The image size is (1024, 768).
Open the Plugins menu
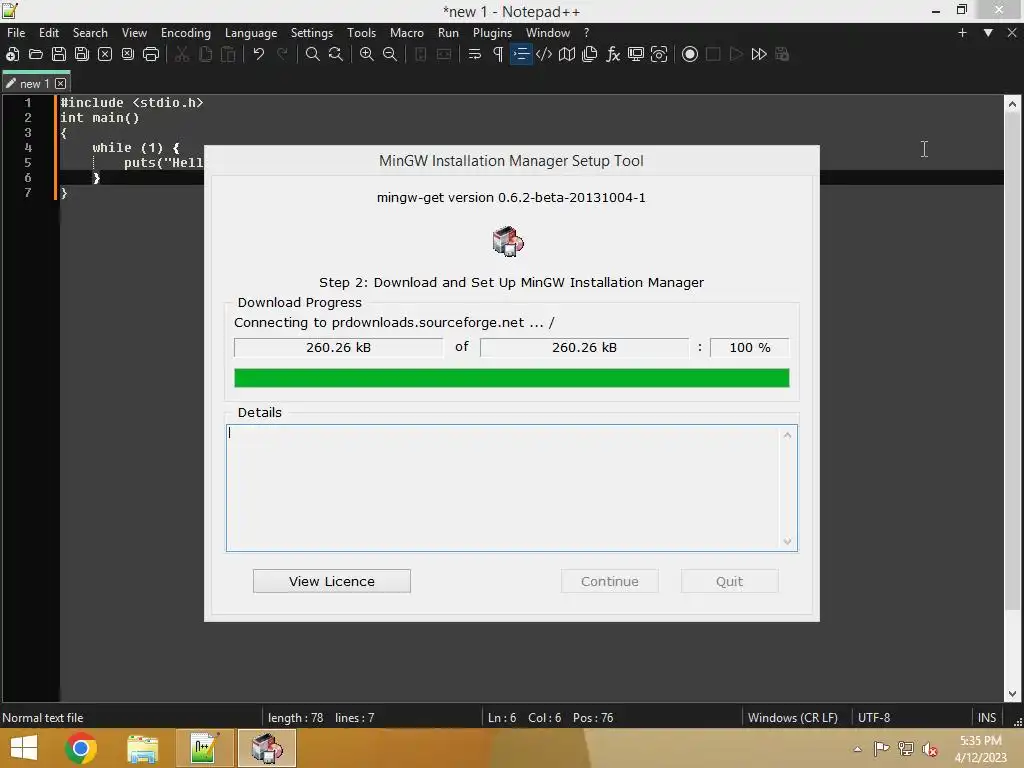pos(492,33)
